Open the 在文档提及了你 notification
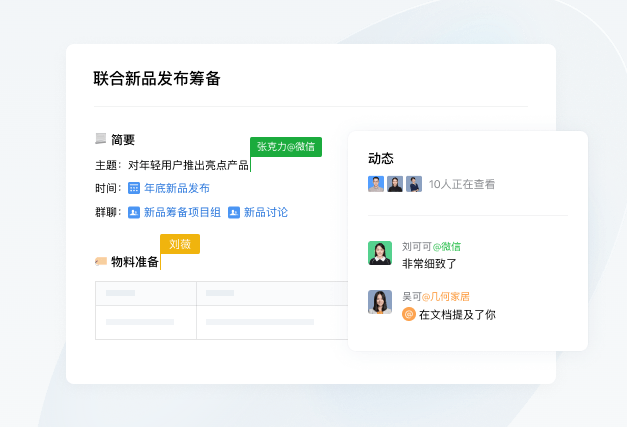627x427 pixels. 457,315
